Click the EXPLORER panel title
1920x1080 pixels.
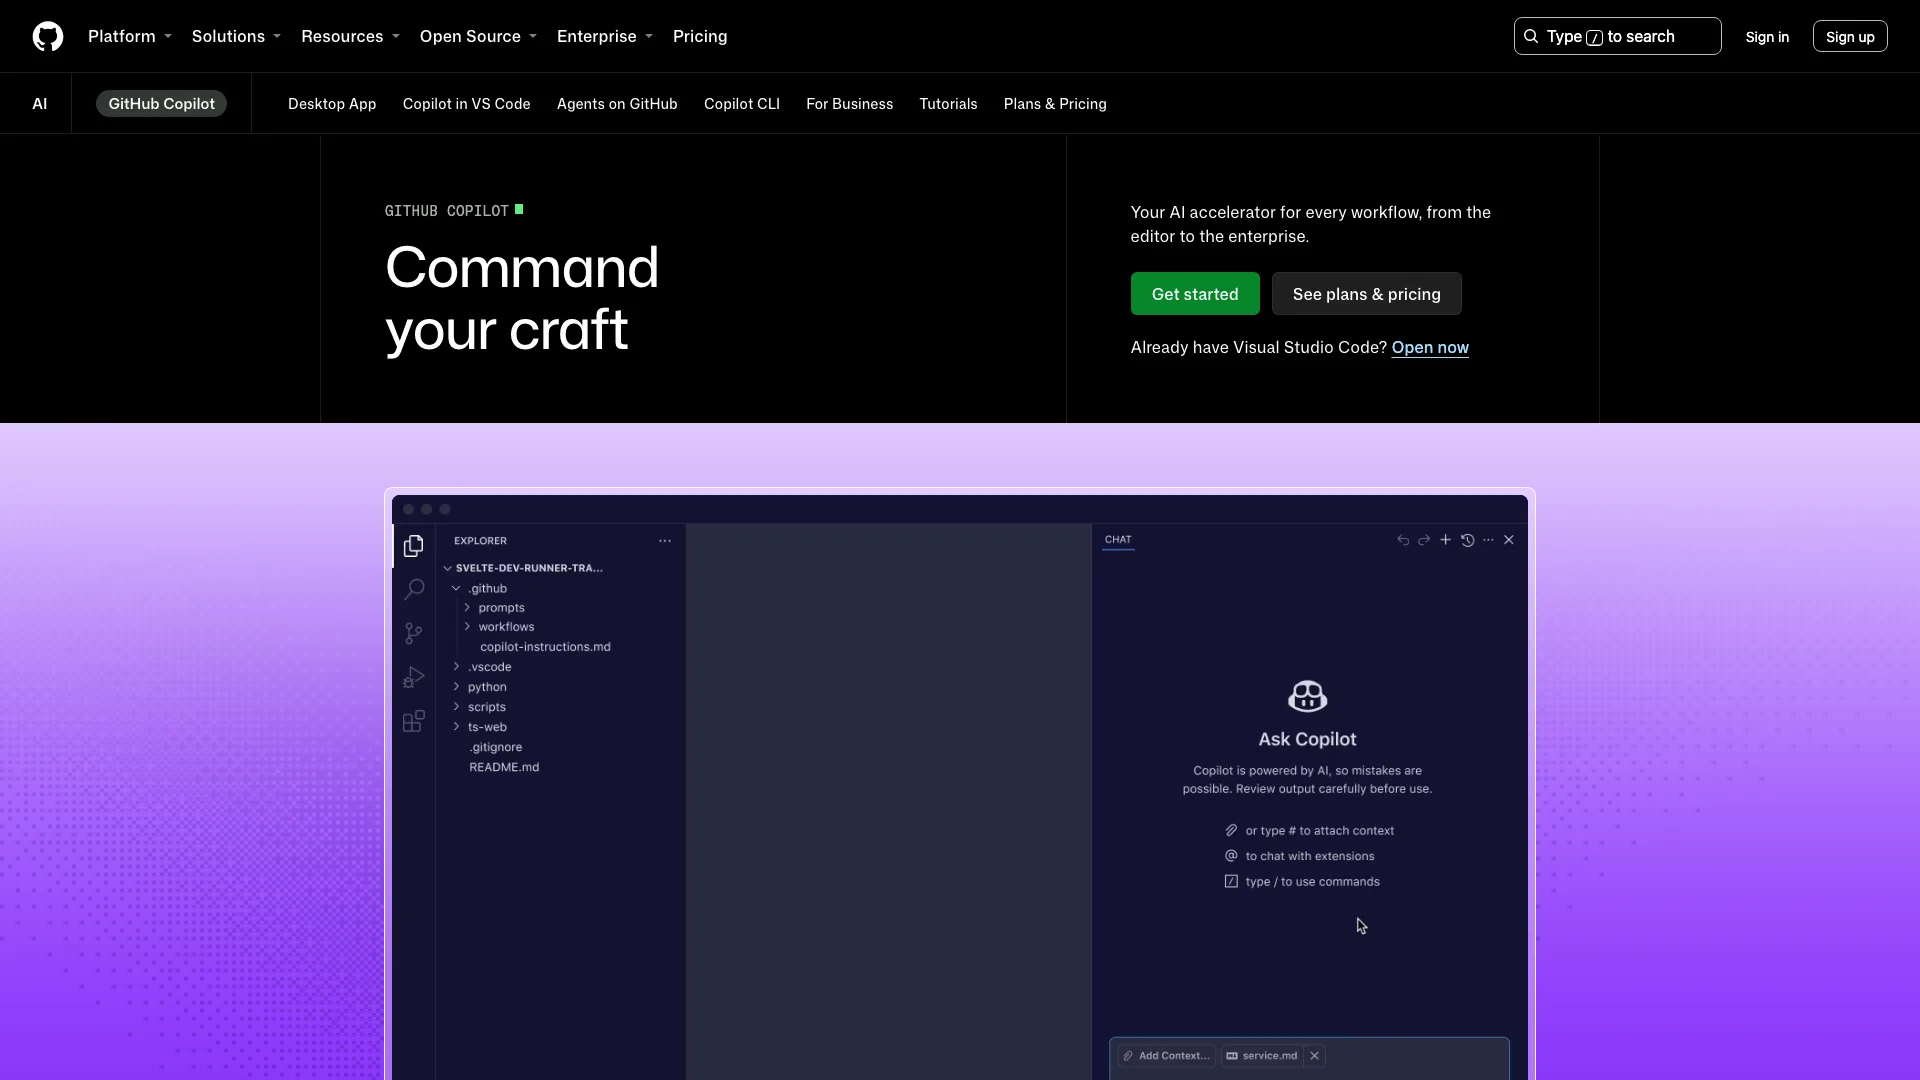click(480, 541)
